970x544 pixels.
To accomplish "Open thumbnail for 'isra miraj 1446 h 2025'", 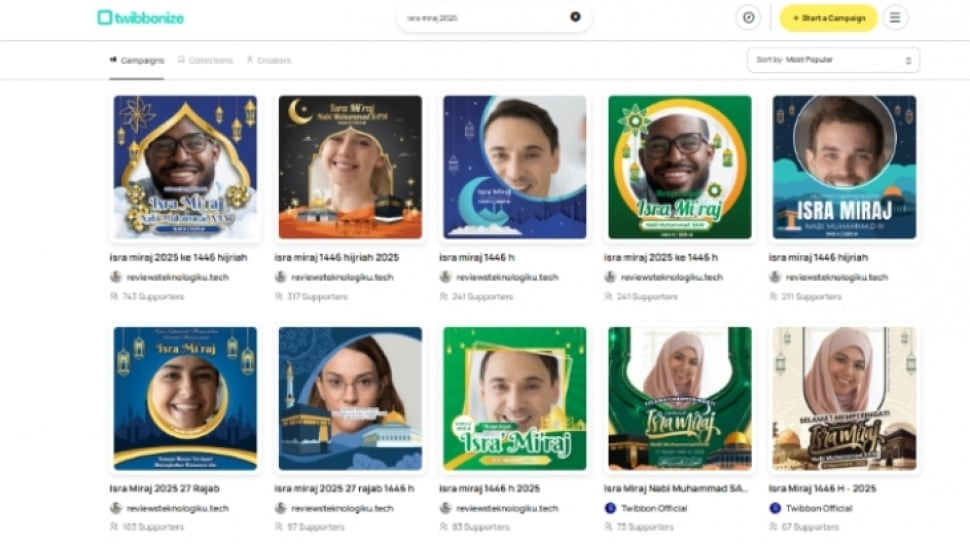I will pyautogui.click(x=515, y=399).
